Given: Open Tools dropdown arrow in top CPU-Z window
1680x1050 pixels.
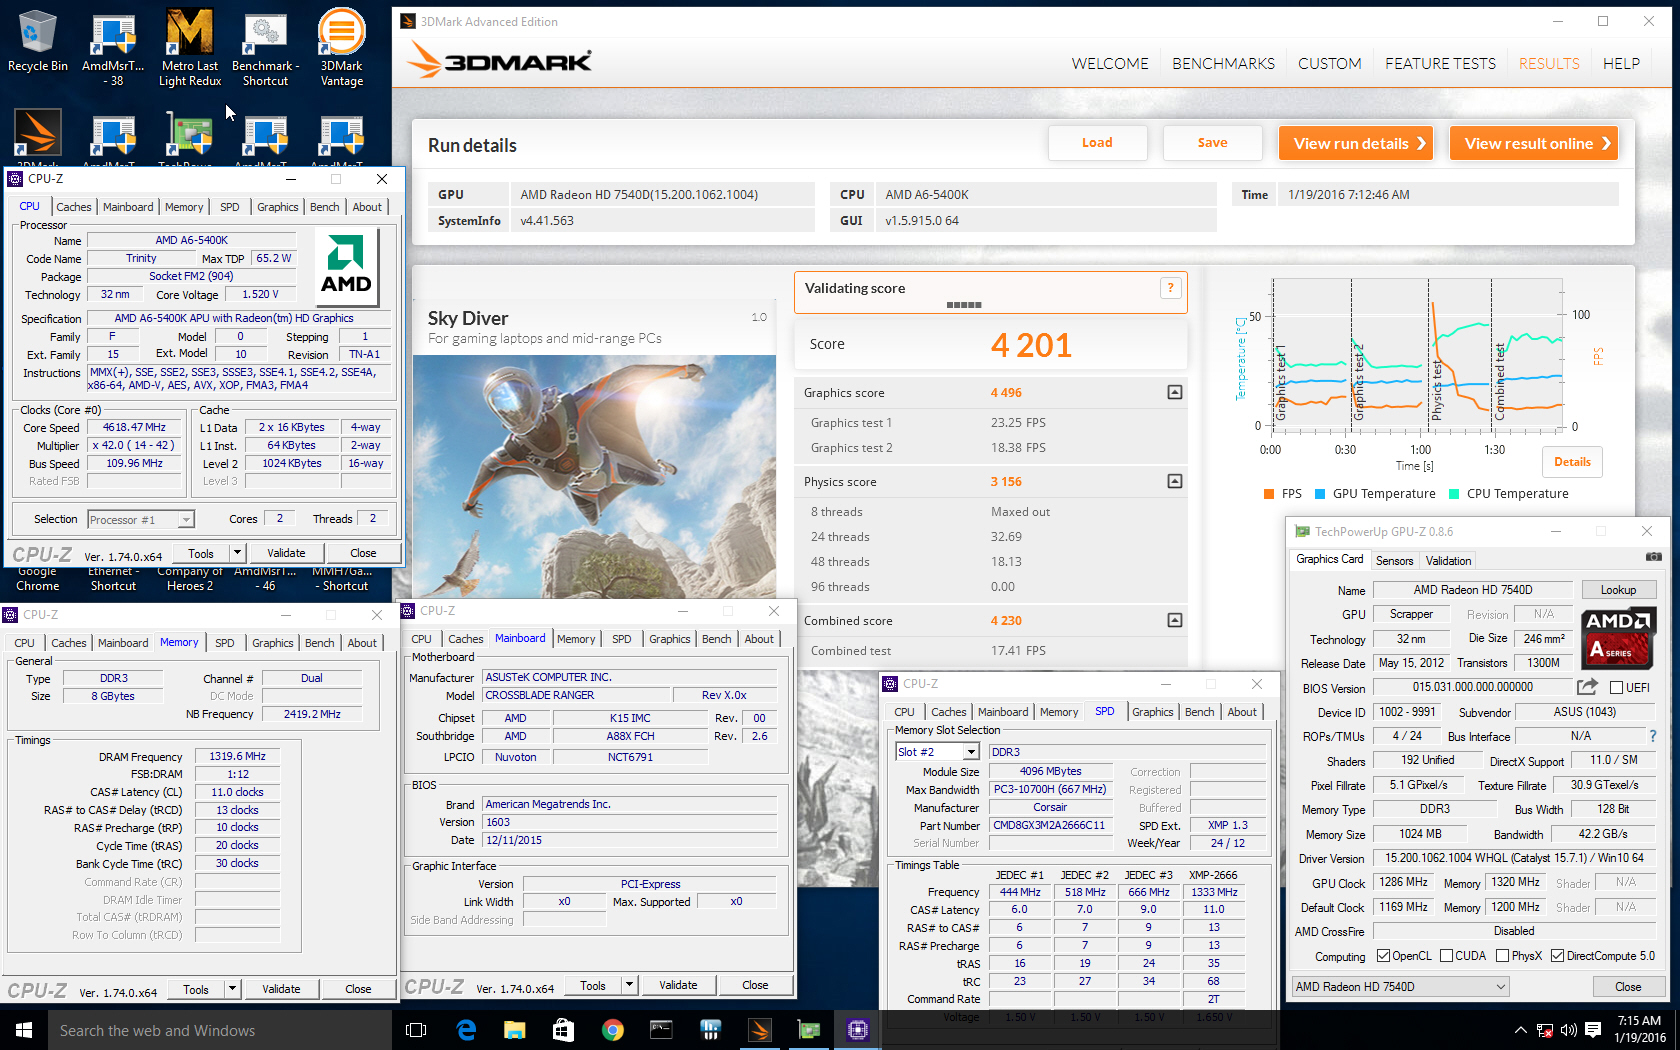Looking at the screenshot, I should (x=237, y=553).
